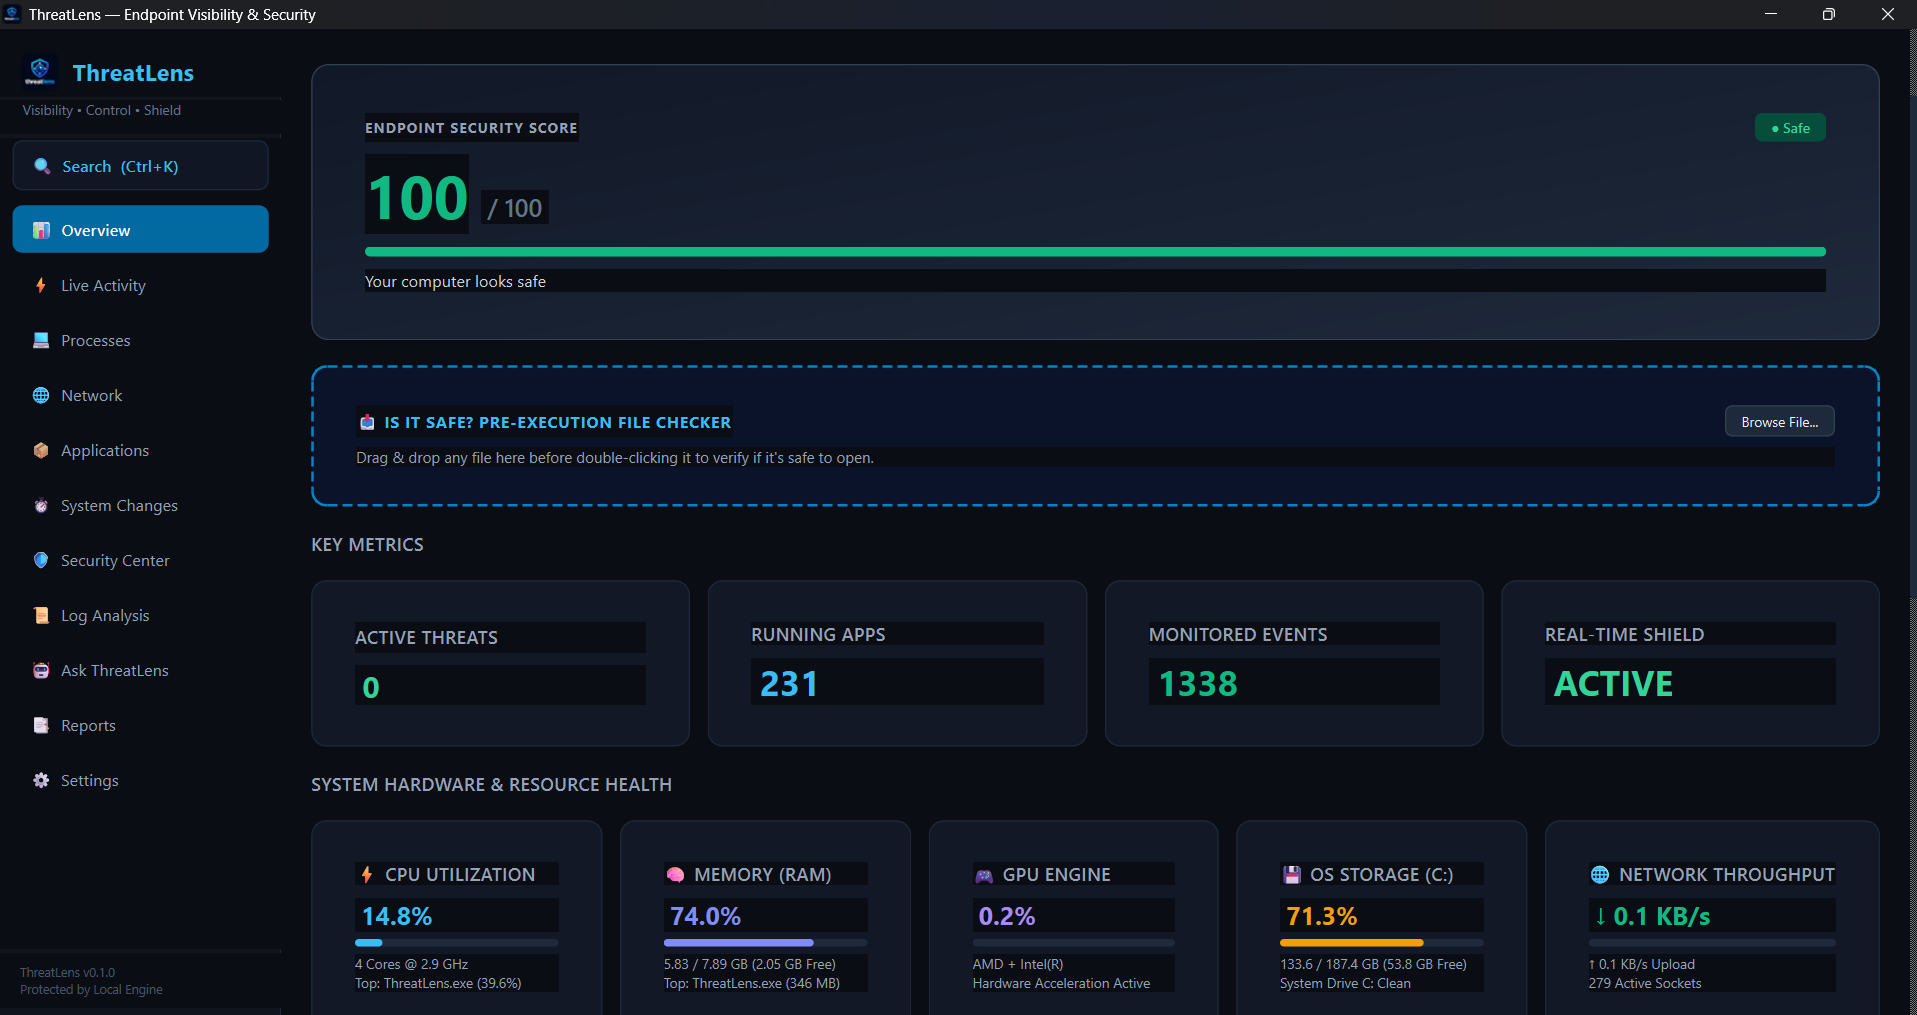Screen dimensions: 1917x1015
Task: Click the Overview chart icon
Action: [41, 230]
